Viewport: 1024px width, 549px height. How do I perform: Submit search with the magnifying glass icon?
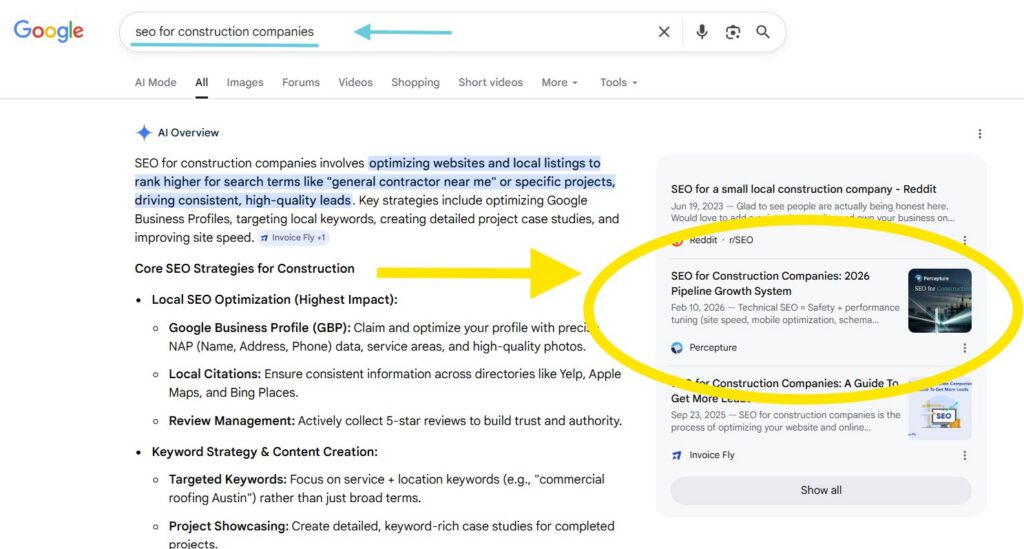click(x=763, y=31)
